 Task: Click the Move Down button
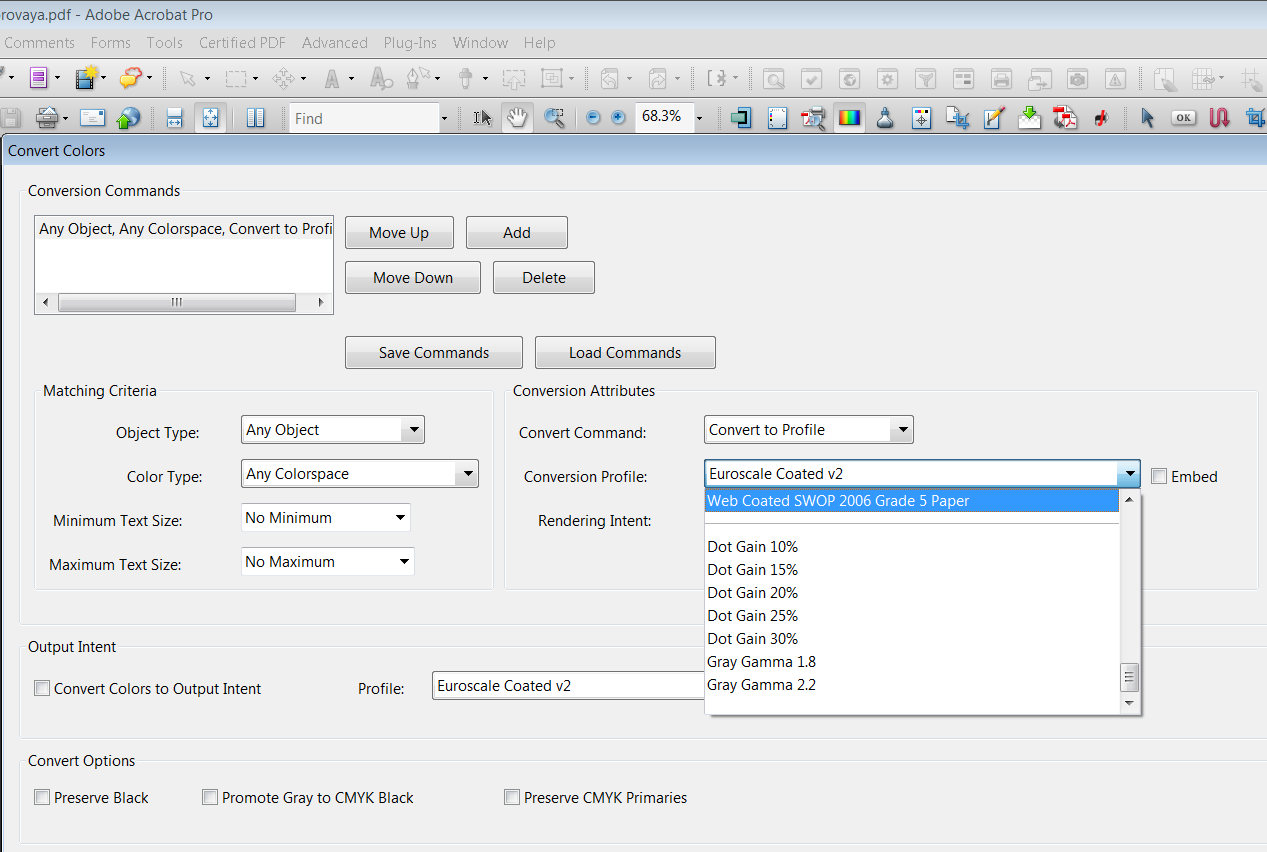(413, 278)
